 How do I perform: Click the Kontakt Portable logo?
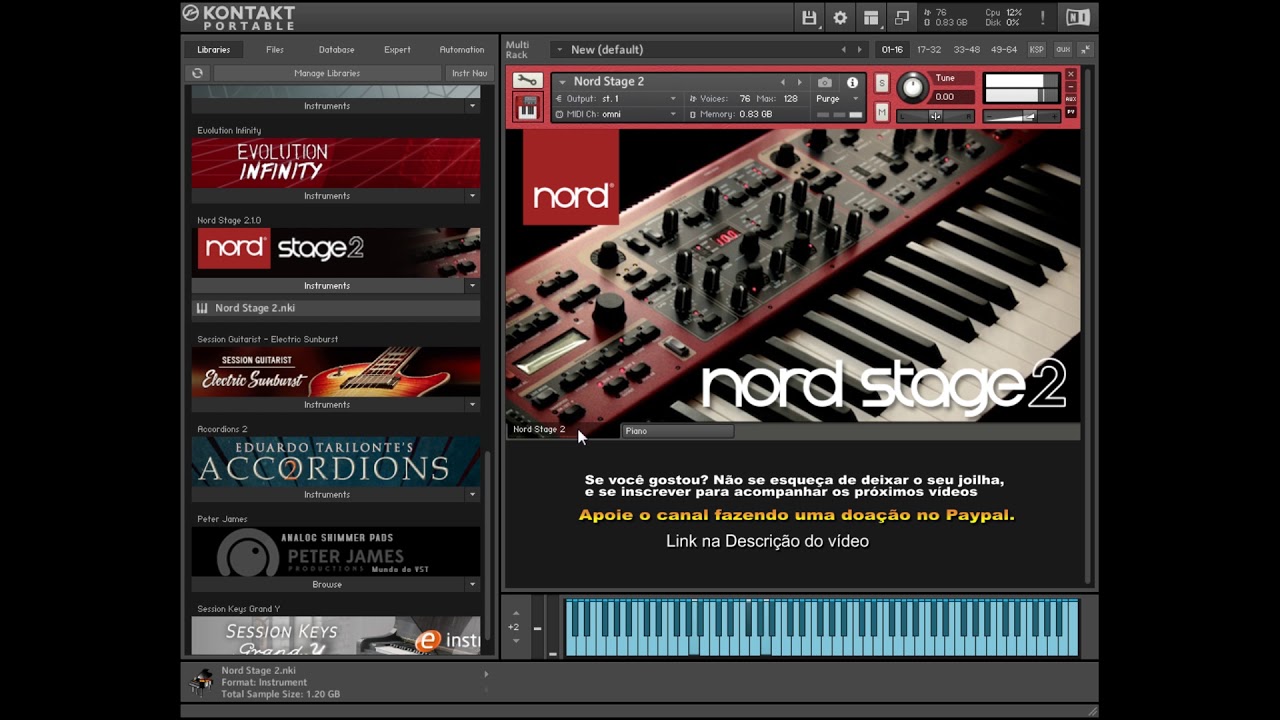[239, 17]
